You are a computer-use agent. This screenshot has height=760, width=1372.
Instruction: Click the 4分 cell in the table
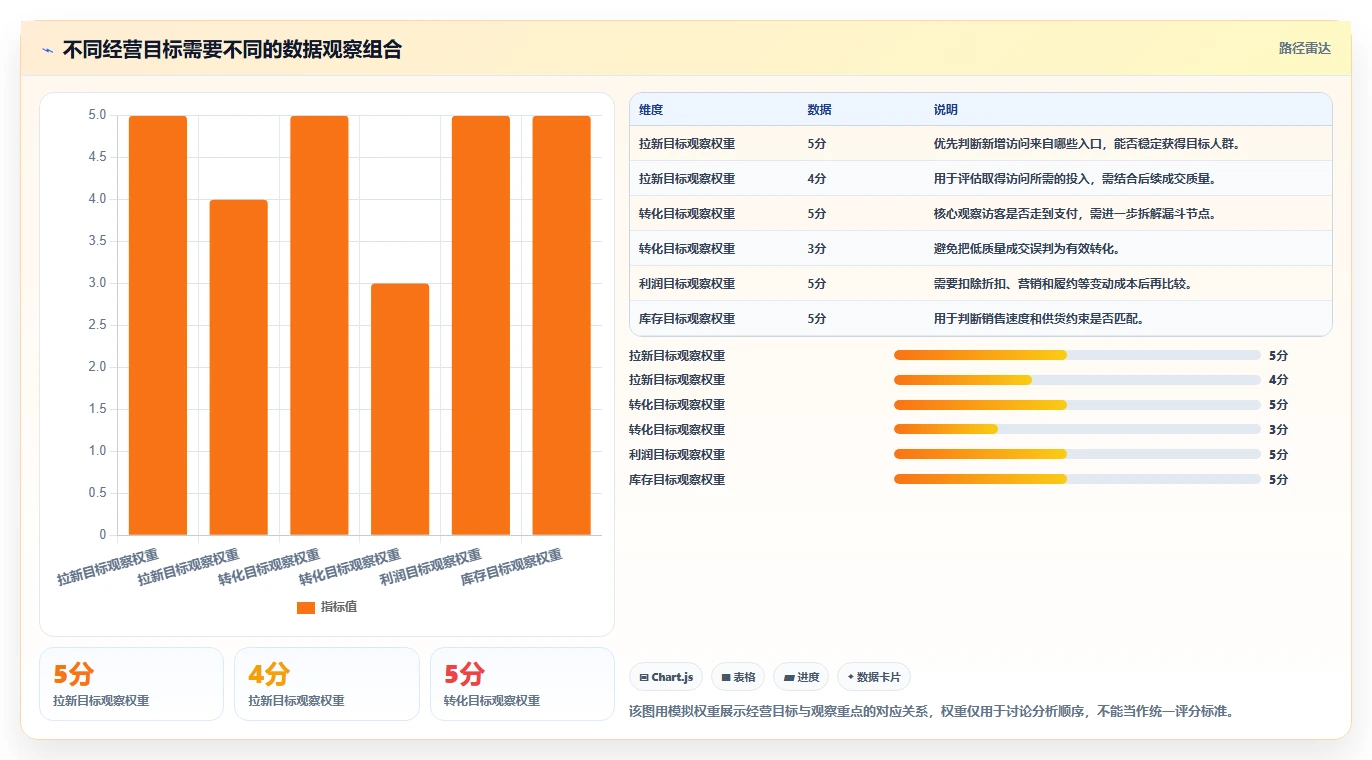point(817,179)
